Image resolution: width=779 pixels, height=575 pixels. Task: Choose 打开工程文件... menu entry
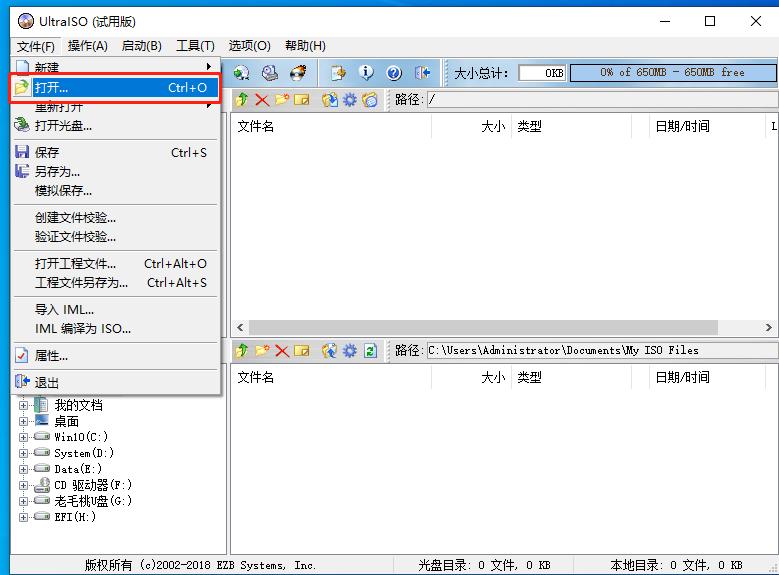coord(115,263)
